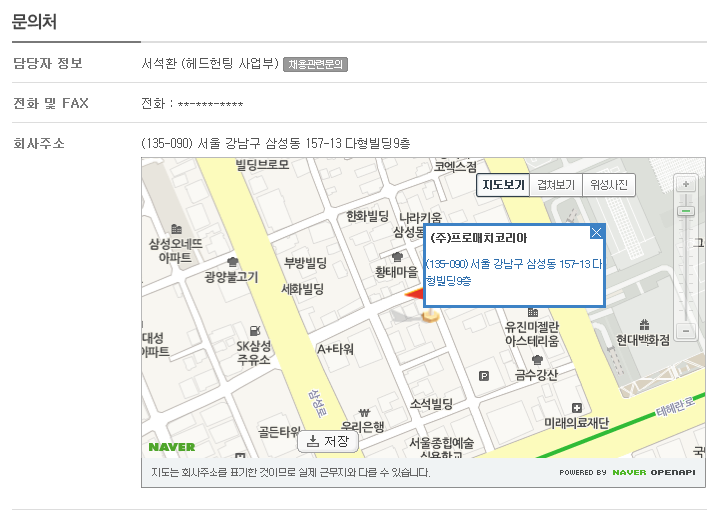Click the zoom in plus button
The height and width of the screenshot is (521, 718).
[x=685, y=184]
